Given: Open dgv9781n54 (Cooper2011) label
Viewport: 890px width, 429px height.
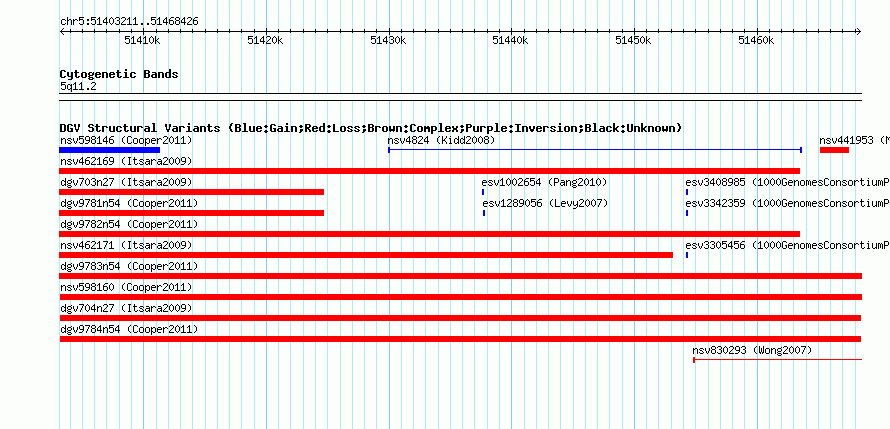Looking at the screenshot, I should 129,203.
